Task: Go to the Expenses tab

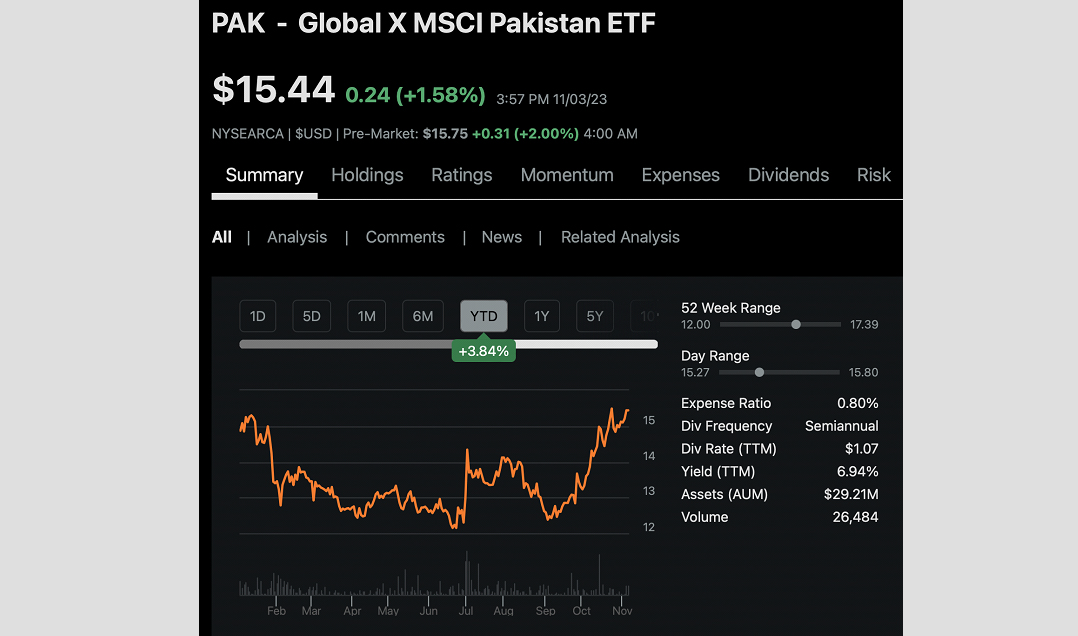Action: click(680, 175)
